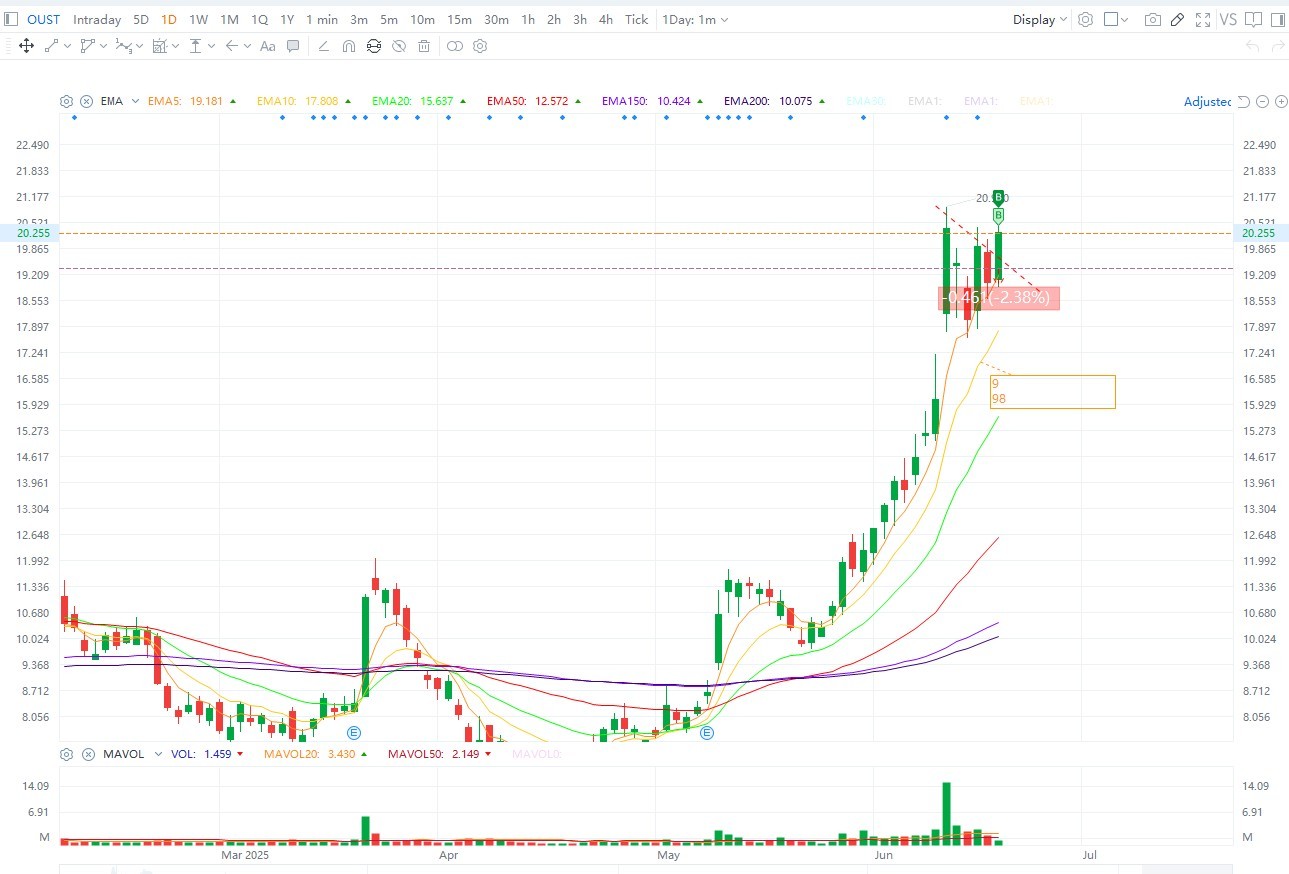Expand polygon tool options arrow
Viewport: 1289px width, 874px height.
103,46
